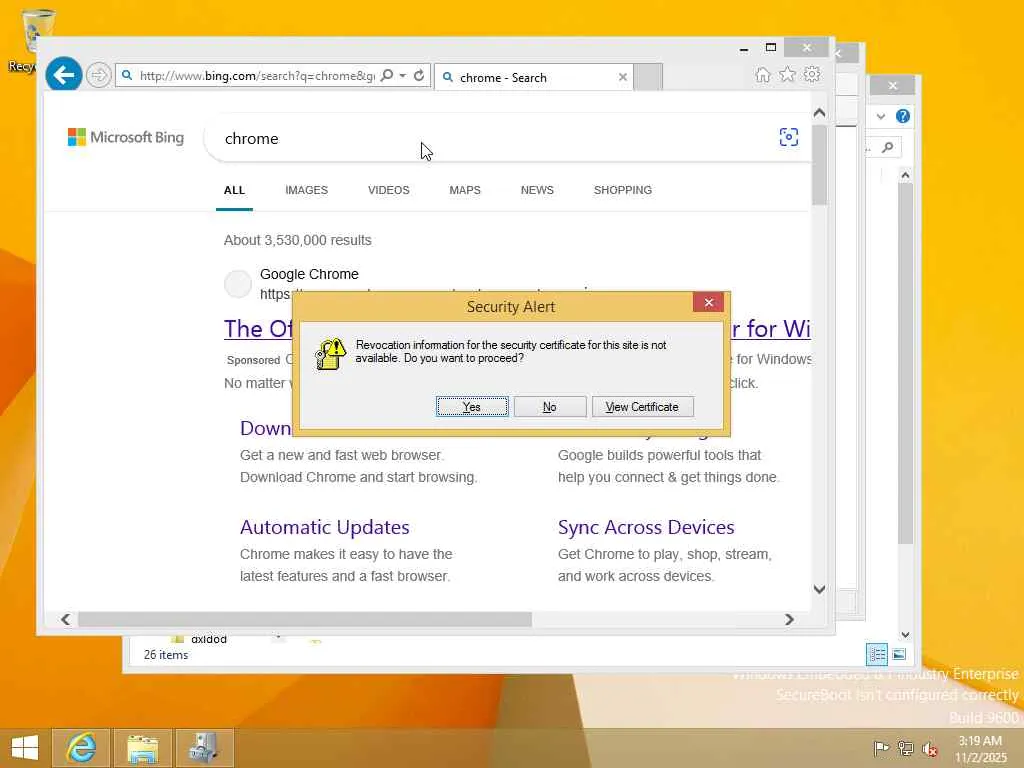Click the horizontal scrollbar thumb
This screenshot has height=768, width=1024.
[304, 619]
